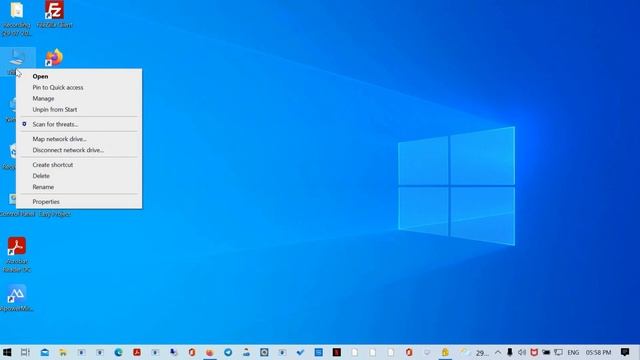The width and height of the screenshot is (640, 360).
Task: Switch to Firefox in the taskbar
Action: (210, 352)
